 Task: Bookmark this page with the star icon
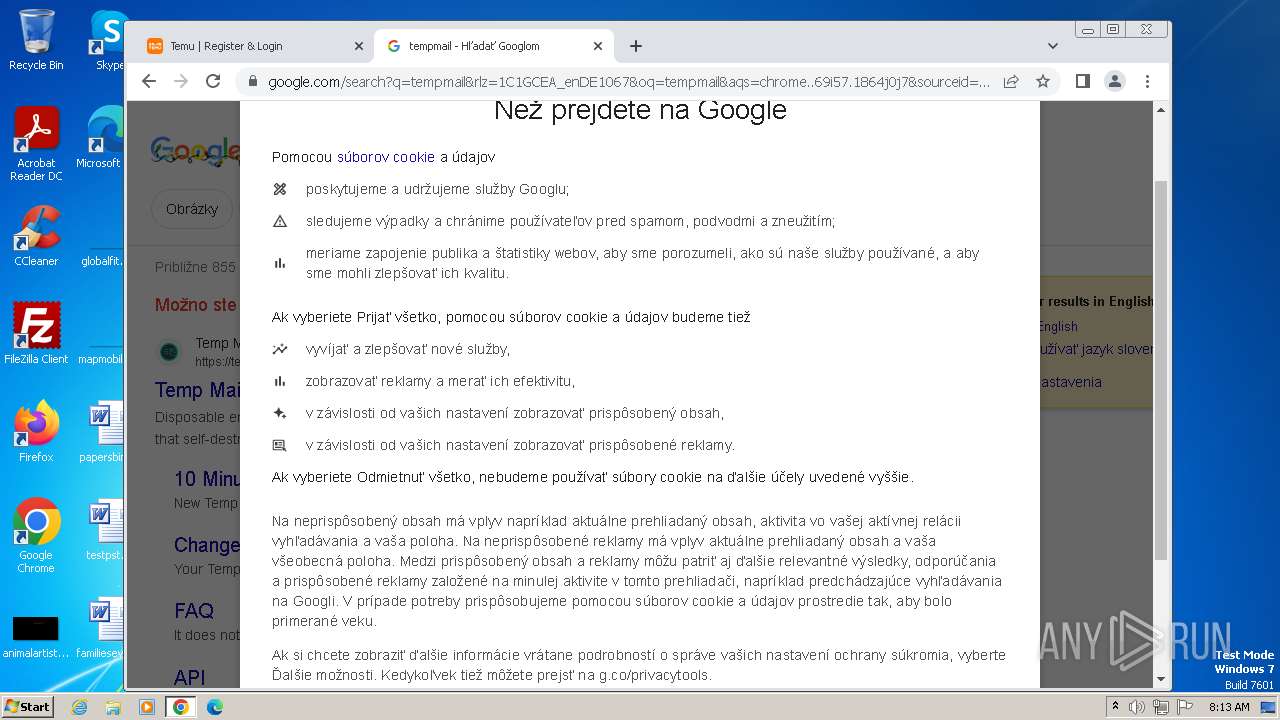pos(1043,81)
